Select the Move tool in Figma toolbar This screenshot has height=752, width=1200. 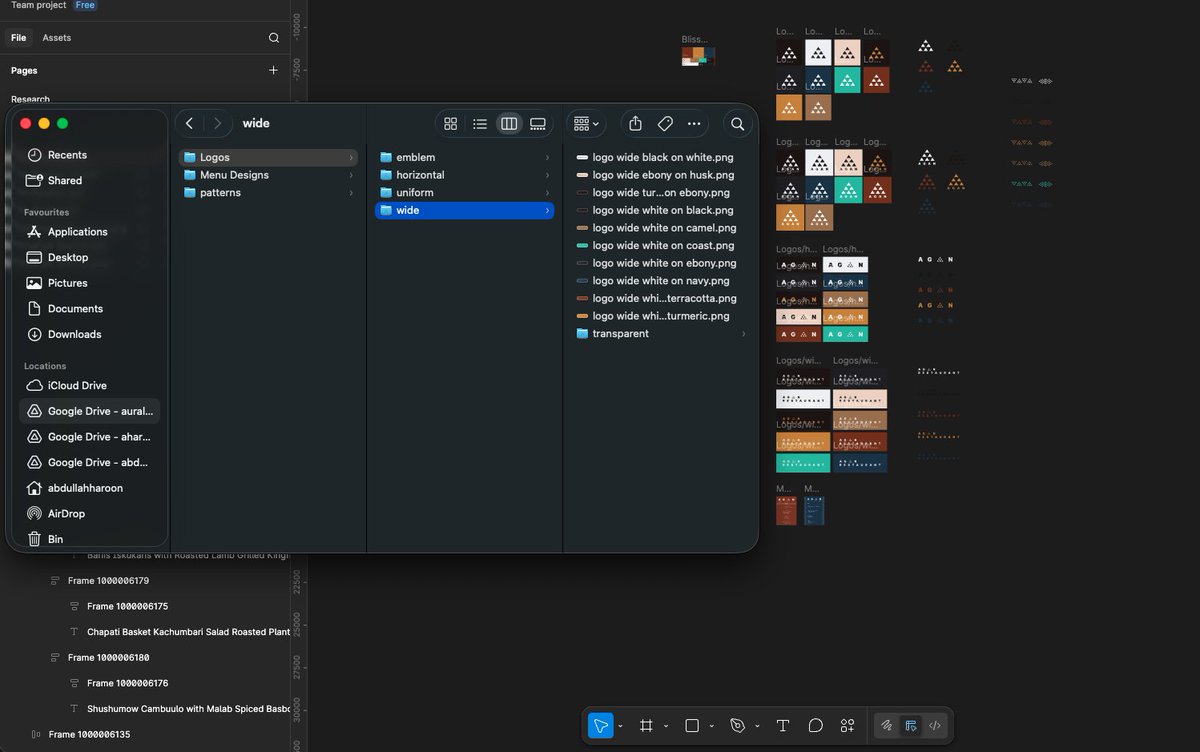coord(600,726)
